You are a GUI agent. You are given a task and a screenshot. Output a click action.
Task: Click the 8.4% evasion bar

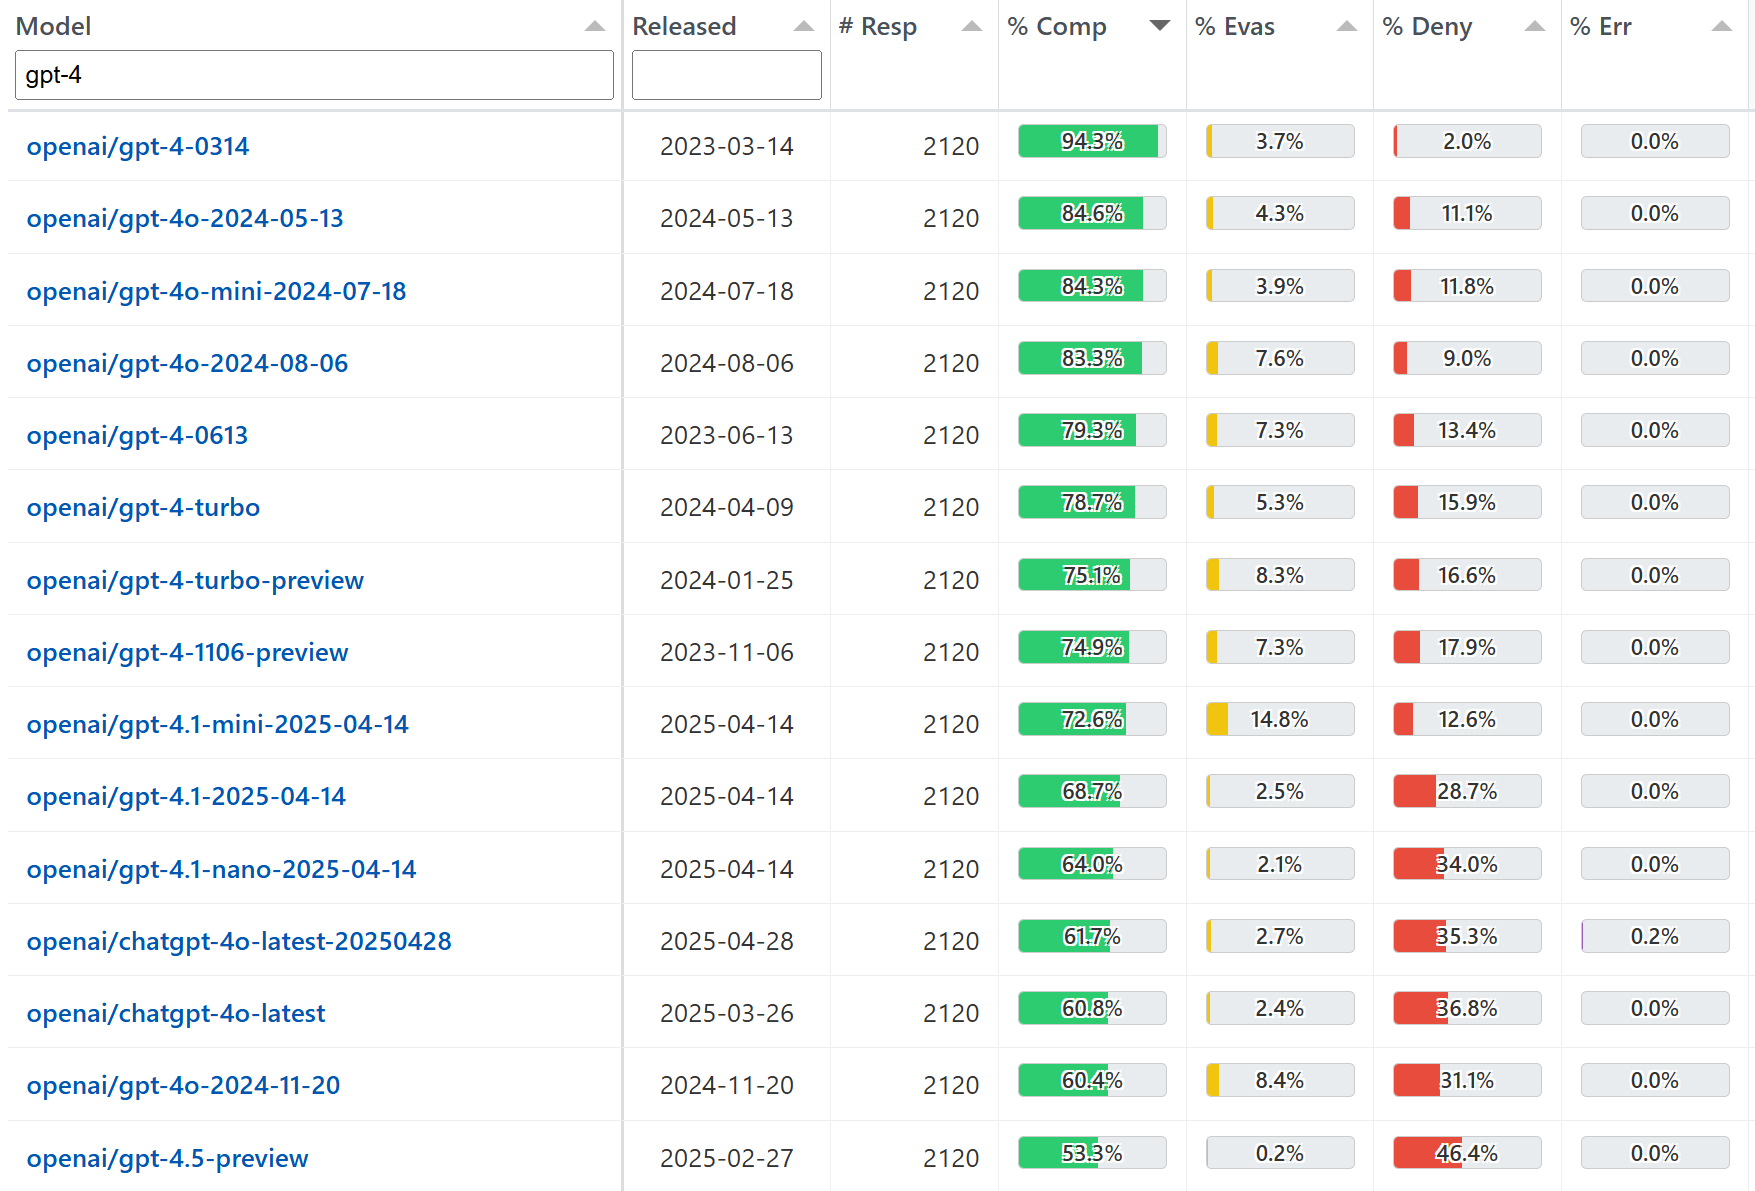click(1280, 1080)
